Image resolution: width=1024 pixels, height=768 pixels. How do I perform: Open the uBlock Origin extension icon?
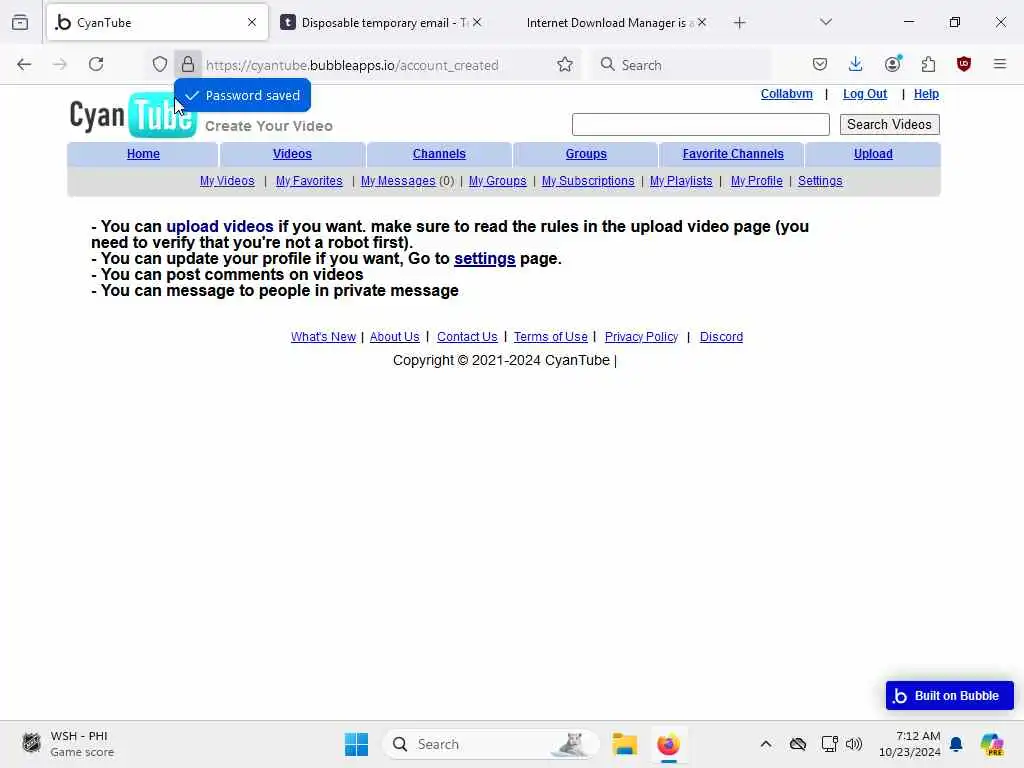coord(964,64)
